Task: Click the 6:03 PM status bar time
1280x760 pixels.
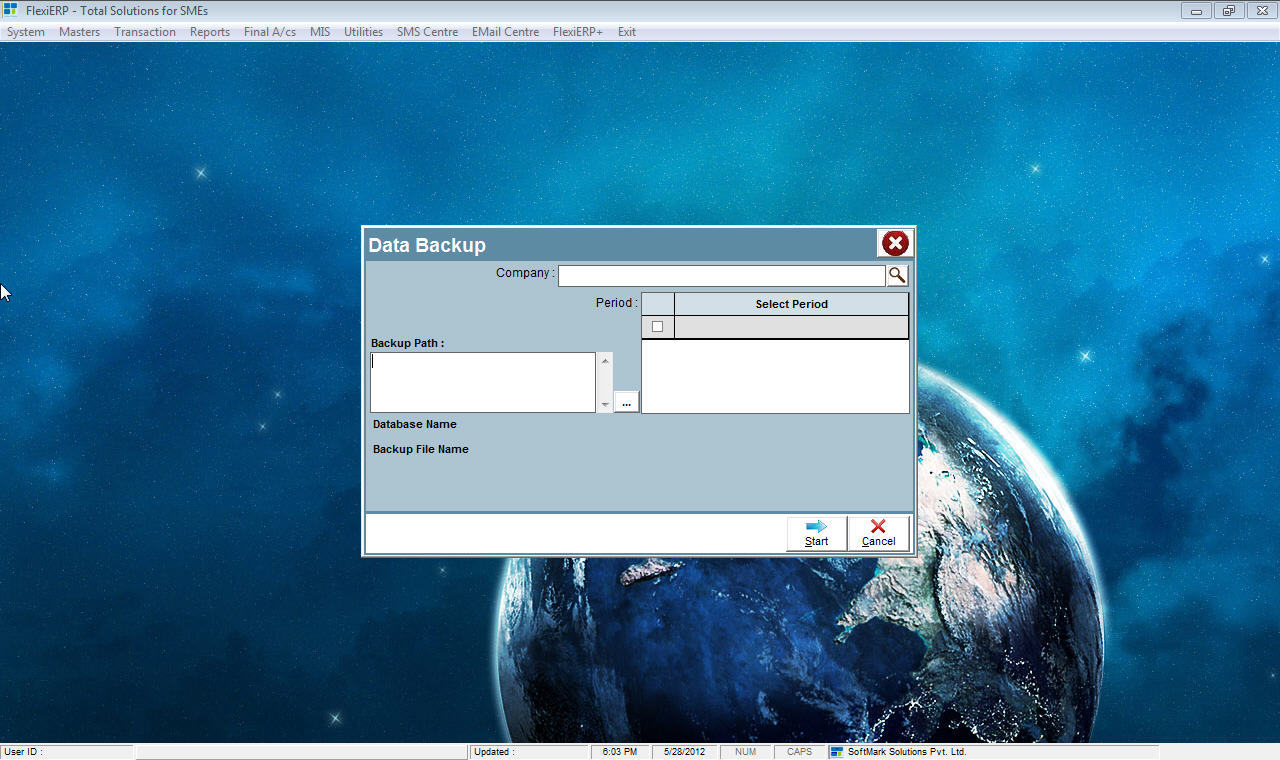Action: (620, 752)
